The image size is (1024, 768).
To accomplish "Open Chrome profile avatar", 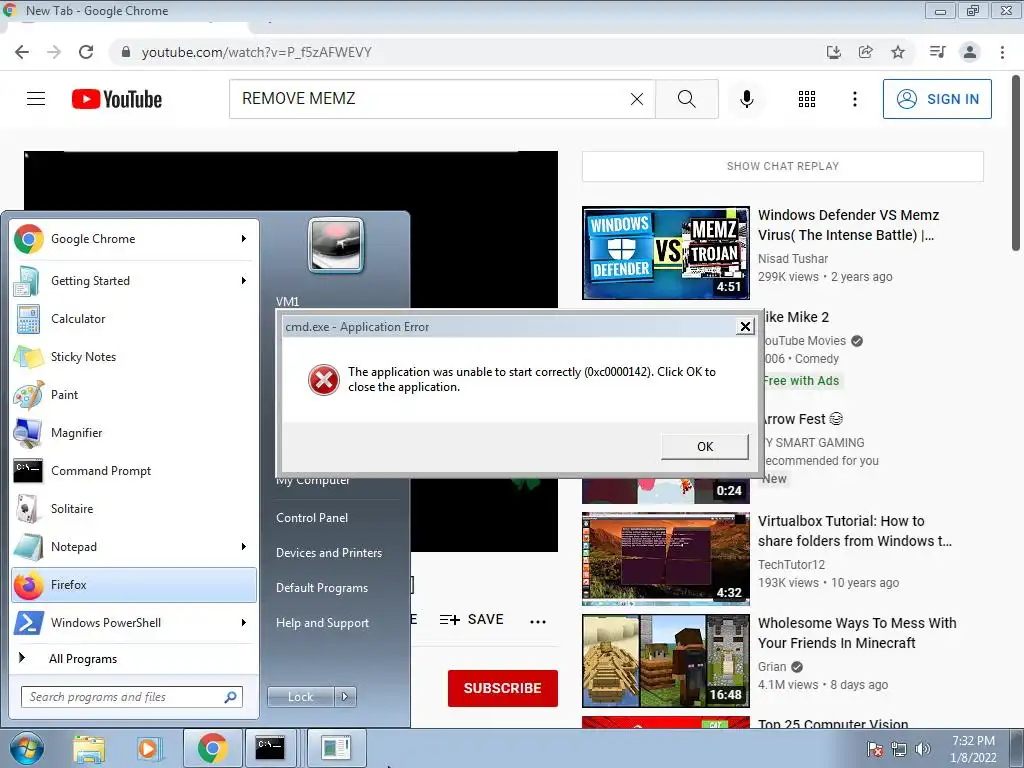I will coord(970,52).
